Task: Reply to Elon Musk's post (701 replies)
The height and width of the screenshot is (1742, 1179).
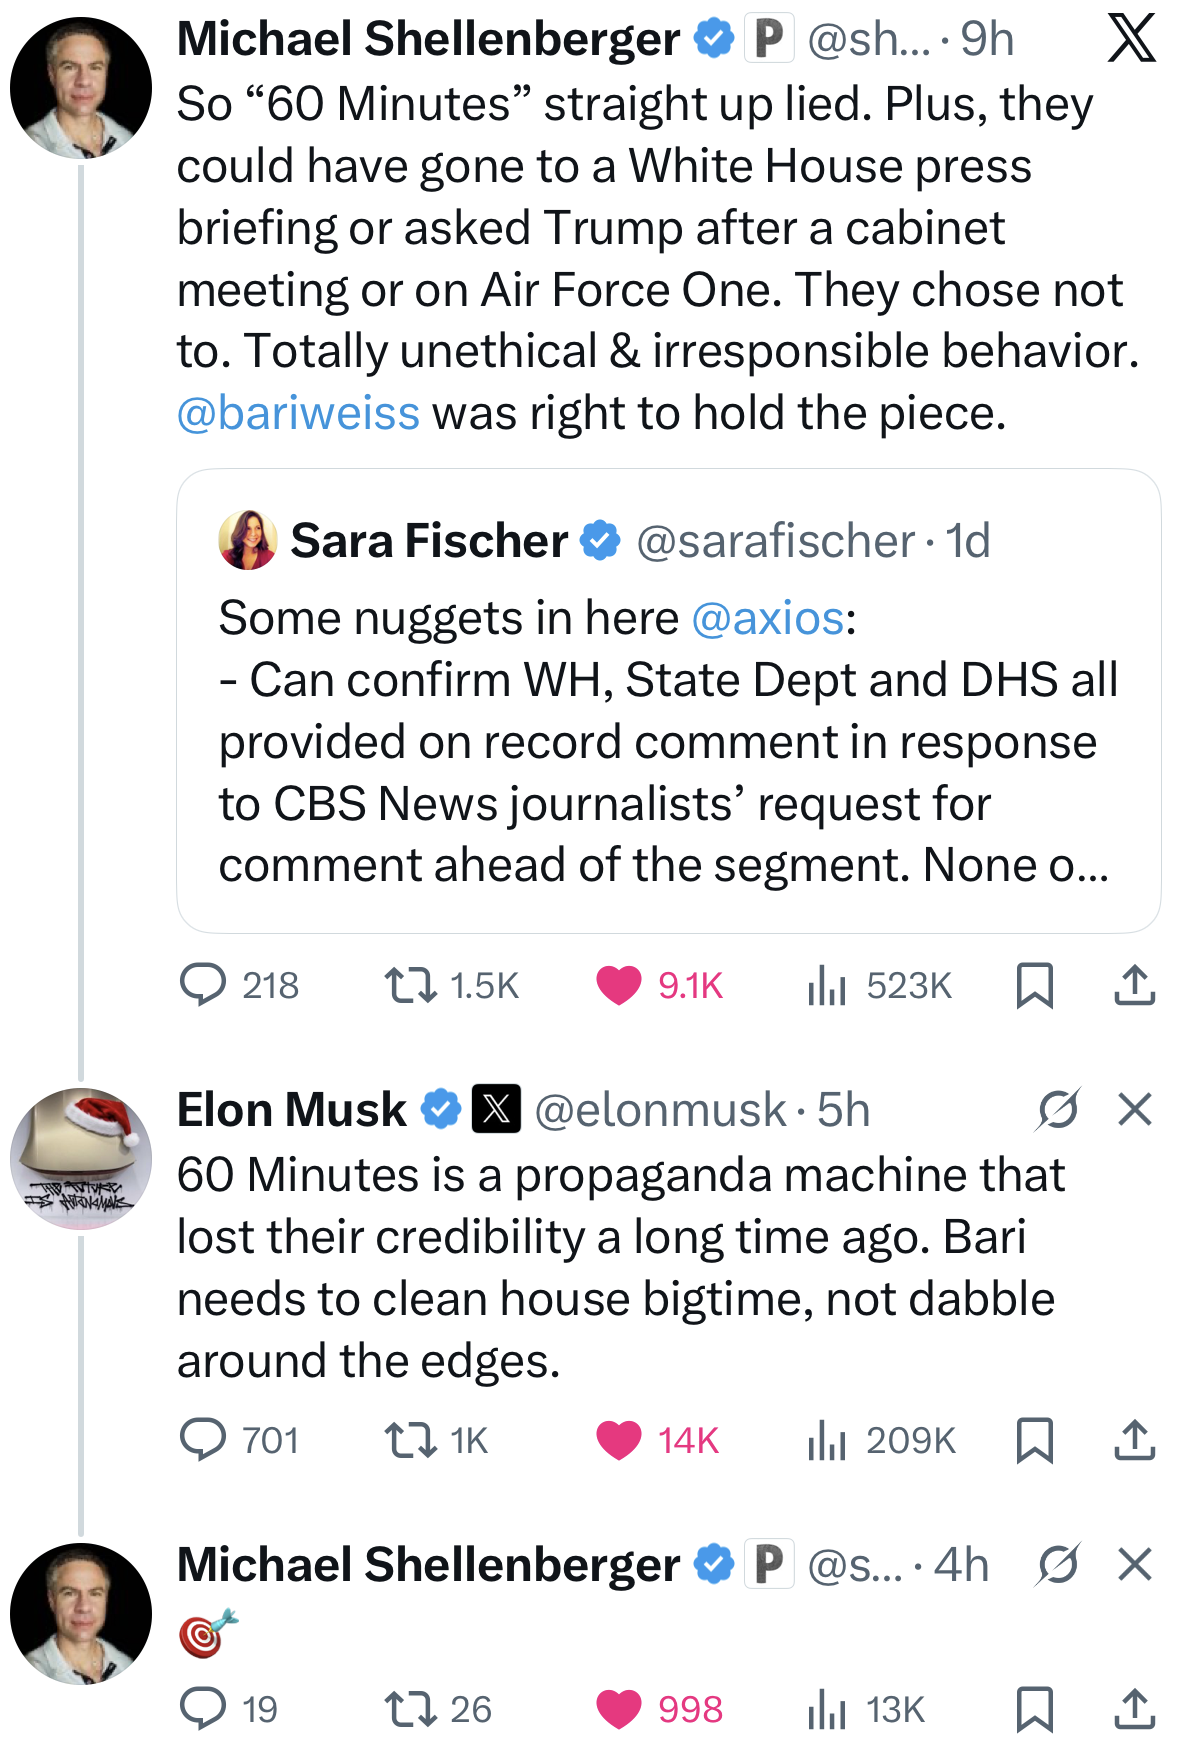Action: [203, 1440]
